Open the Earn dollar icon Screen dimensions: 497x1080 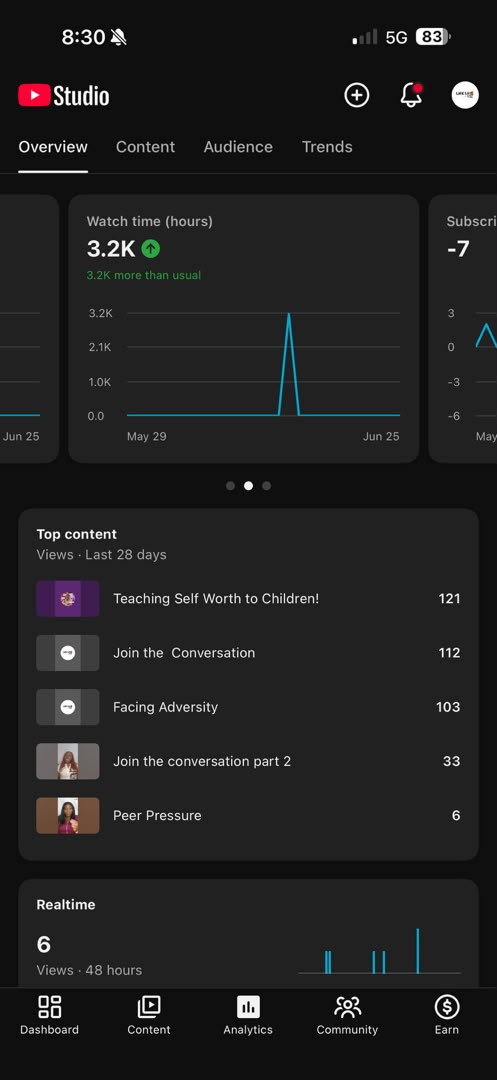(x=447, y=1015)
